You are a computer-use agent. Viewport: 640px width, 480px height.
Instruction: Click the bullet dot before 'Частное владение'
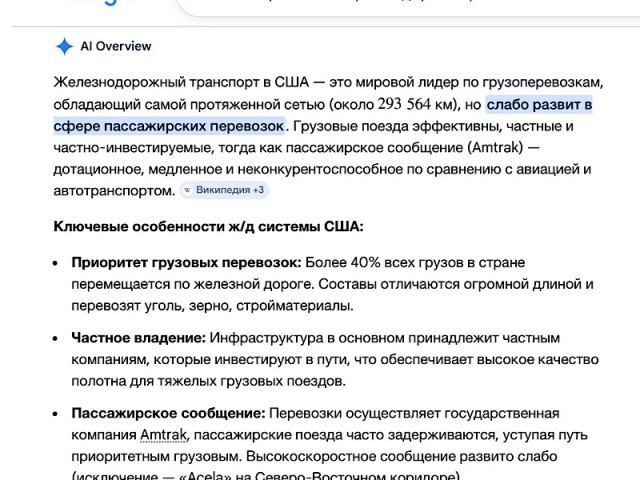click(x=57, y=338)
